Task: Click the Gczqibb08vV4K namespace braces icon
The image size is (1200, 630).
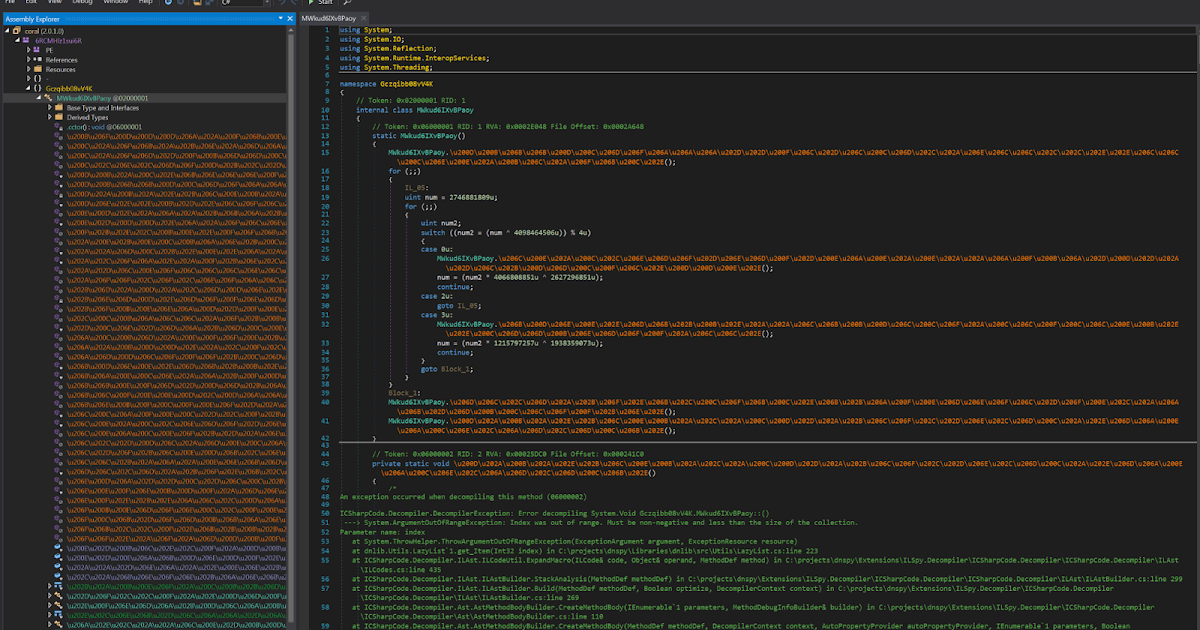Action: (x=38, y=88)
